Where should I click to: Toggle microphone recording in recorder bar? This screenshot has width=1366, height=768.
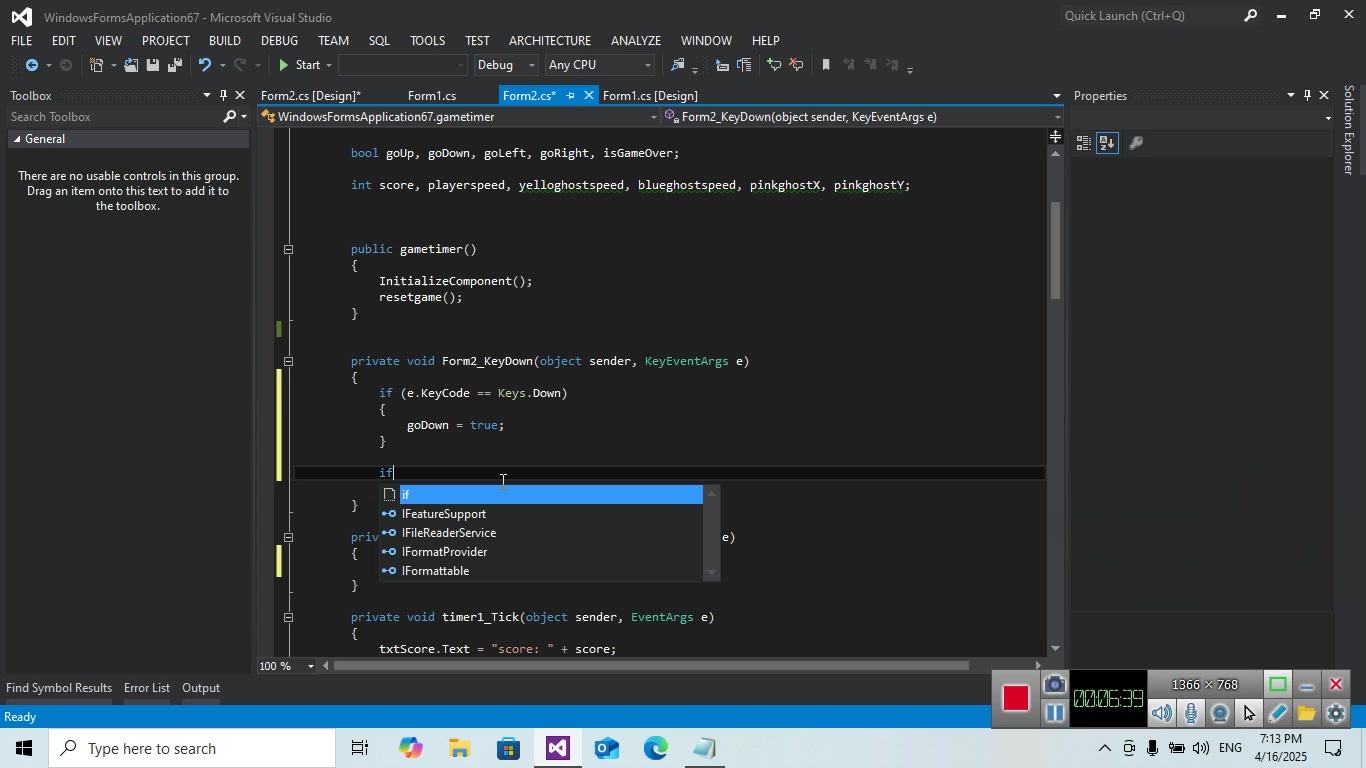pos(1190,713)
